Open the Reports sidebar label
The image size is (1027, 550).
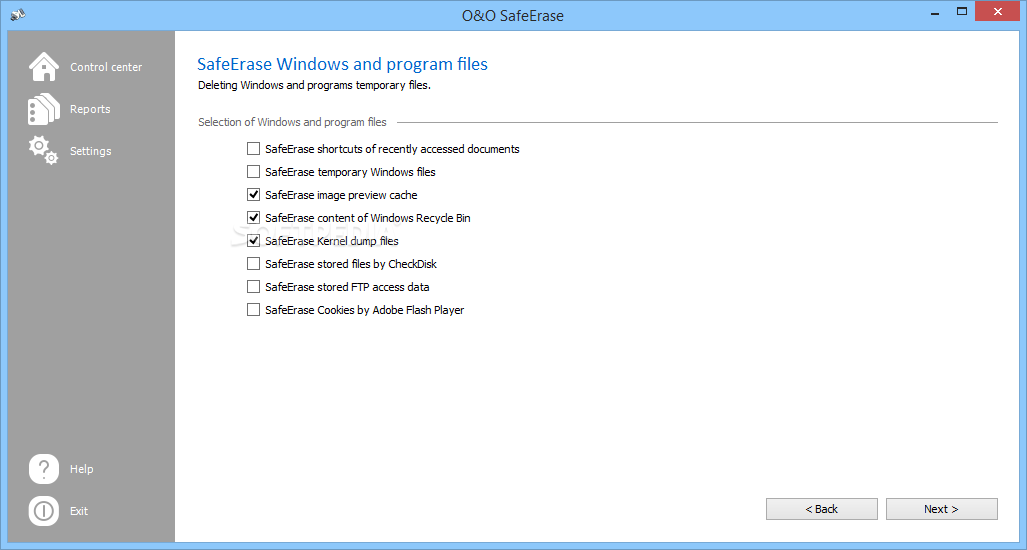(x=90, y=109)
